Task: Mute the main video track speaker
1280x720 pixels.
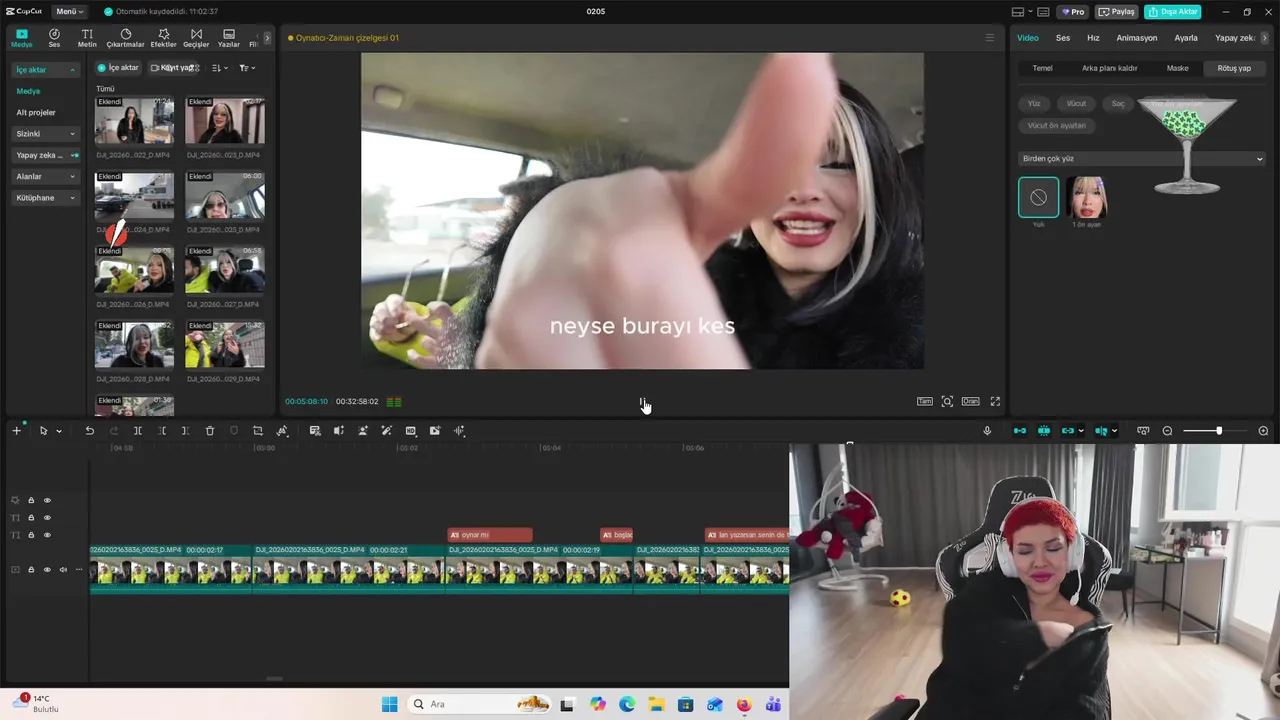Action: click(x=63, y=570)
